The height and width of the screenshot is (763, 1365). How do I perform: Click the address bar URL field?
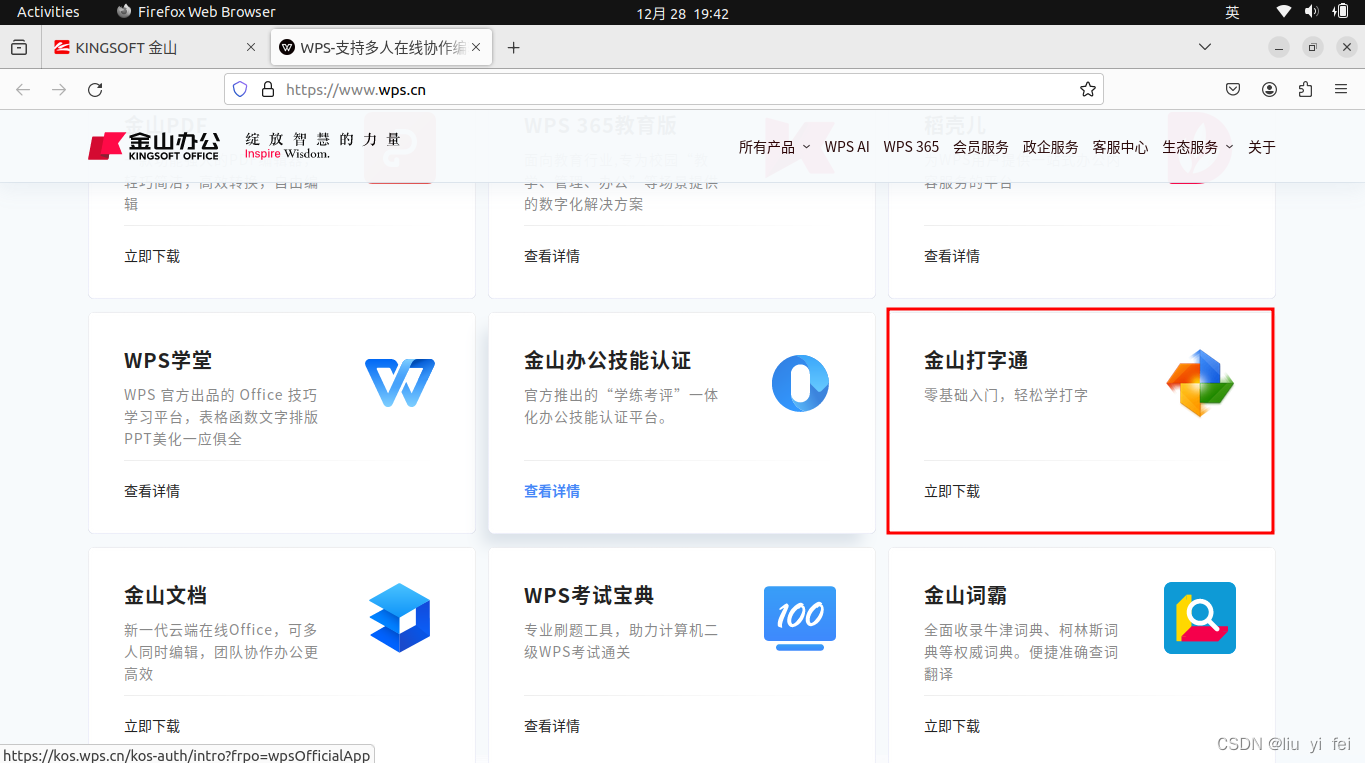664,89
